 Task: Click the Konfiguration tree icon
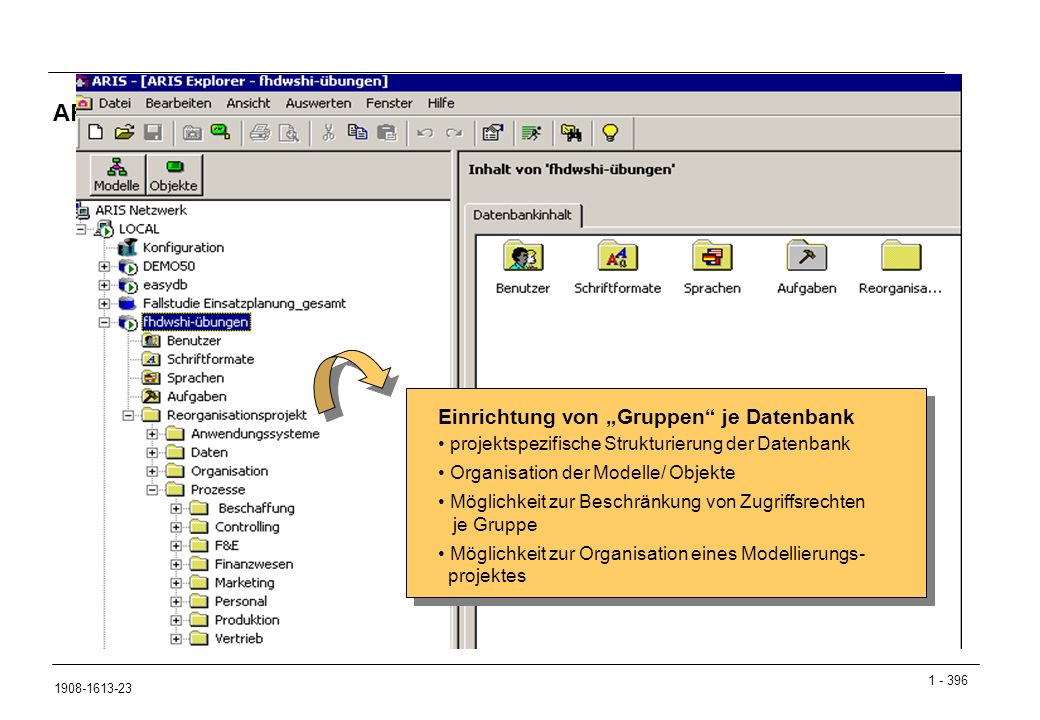127,248
